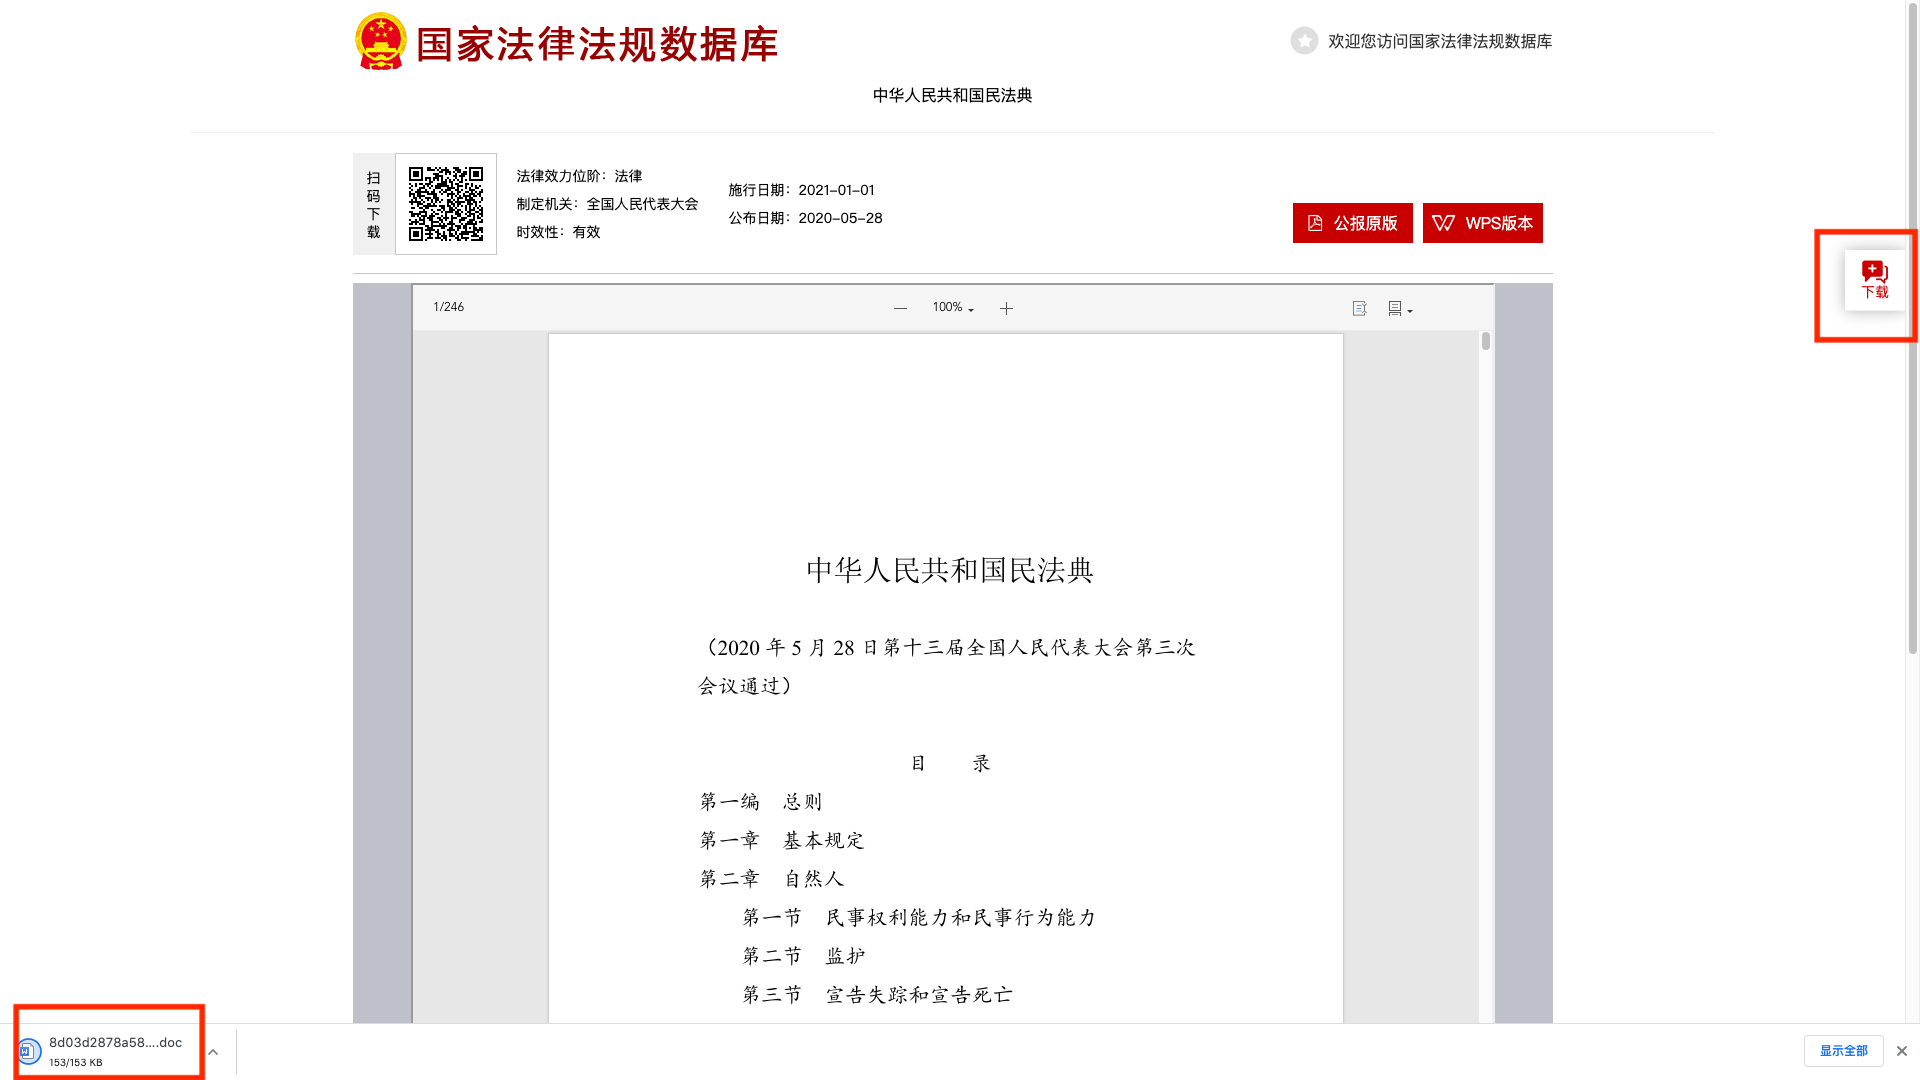
Task: Click the 国家法律法规数据库 site title
Action: click(596, 45)
